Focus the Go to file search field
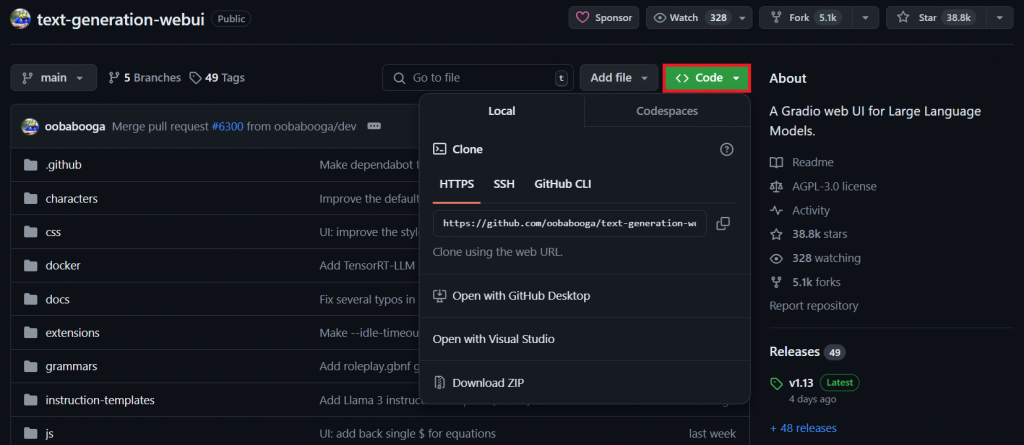Viewport: 1024px width, 445px height. coord(478,78)
